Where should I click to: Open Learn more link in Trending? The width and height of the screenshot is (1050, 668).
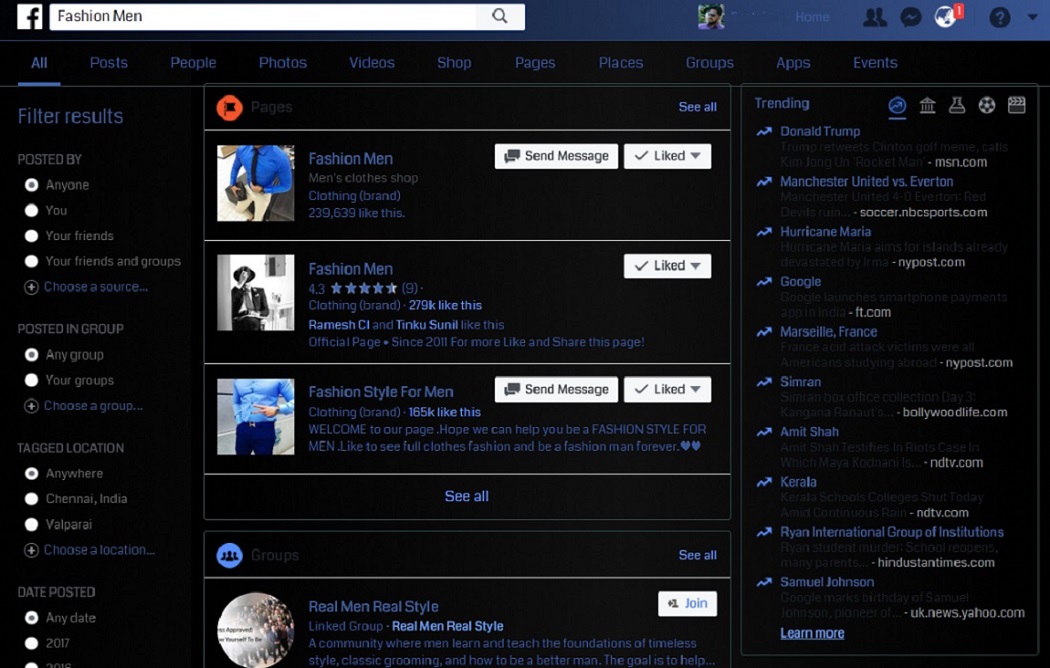coord(812,633)
